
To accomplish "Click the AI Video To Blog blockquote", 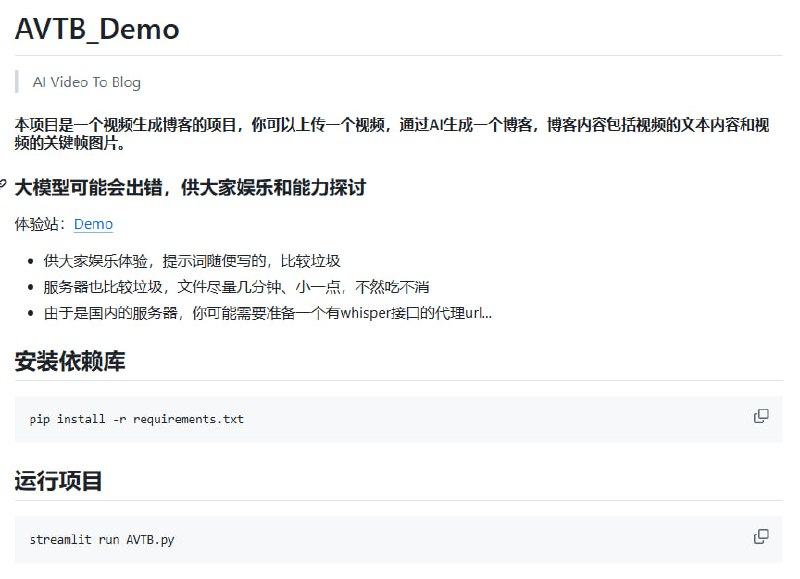I will [88, 81].
